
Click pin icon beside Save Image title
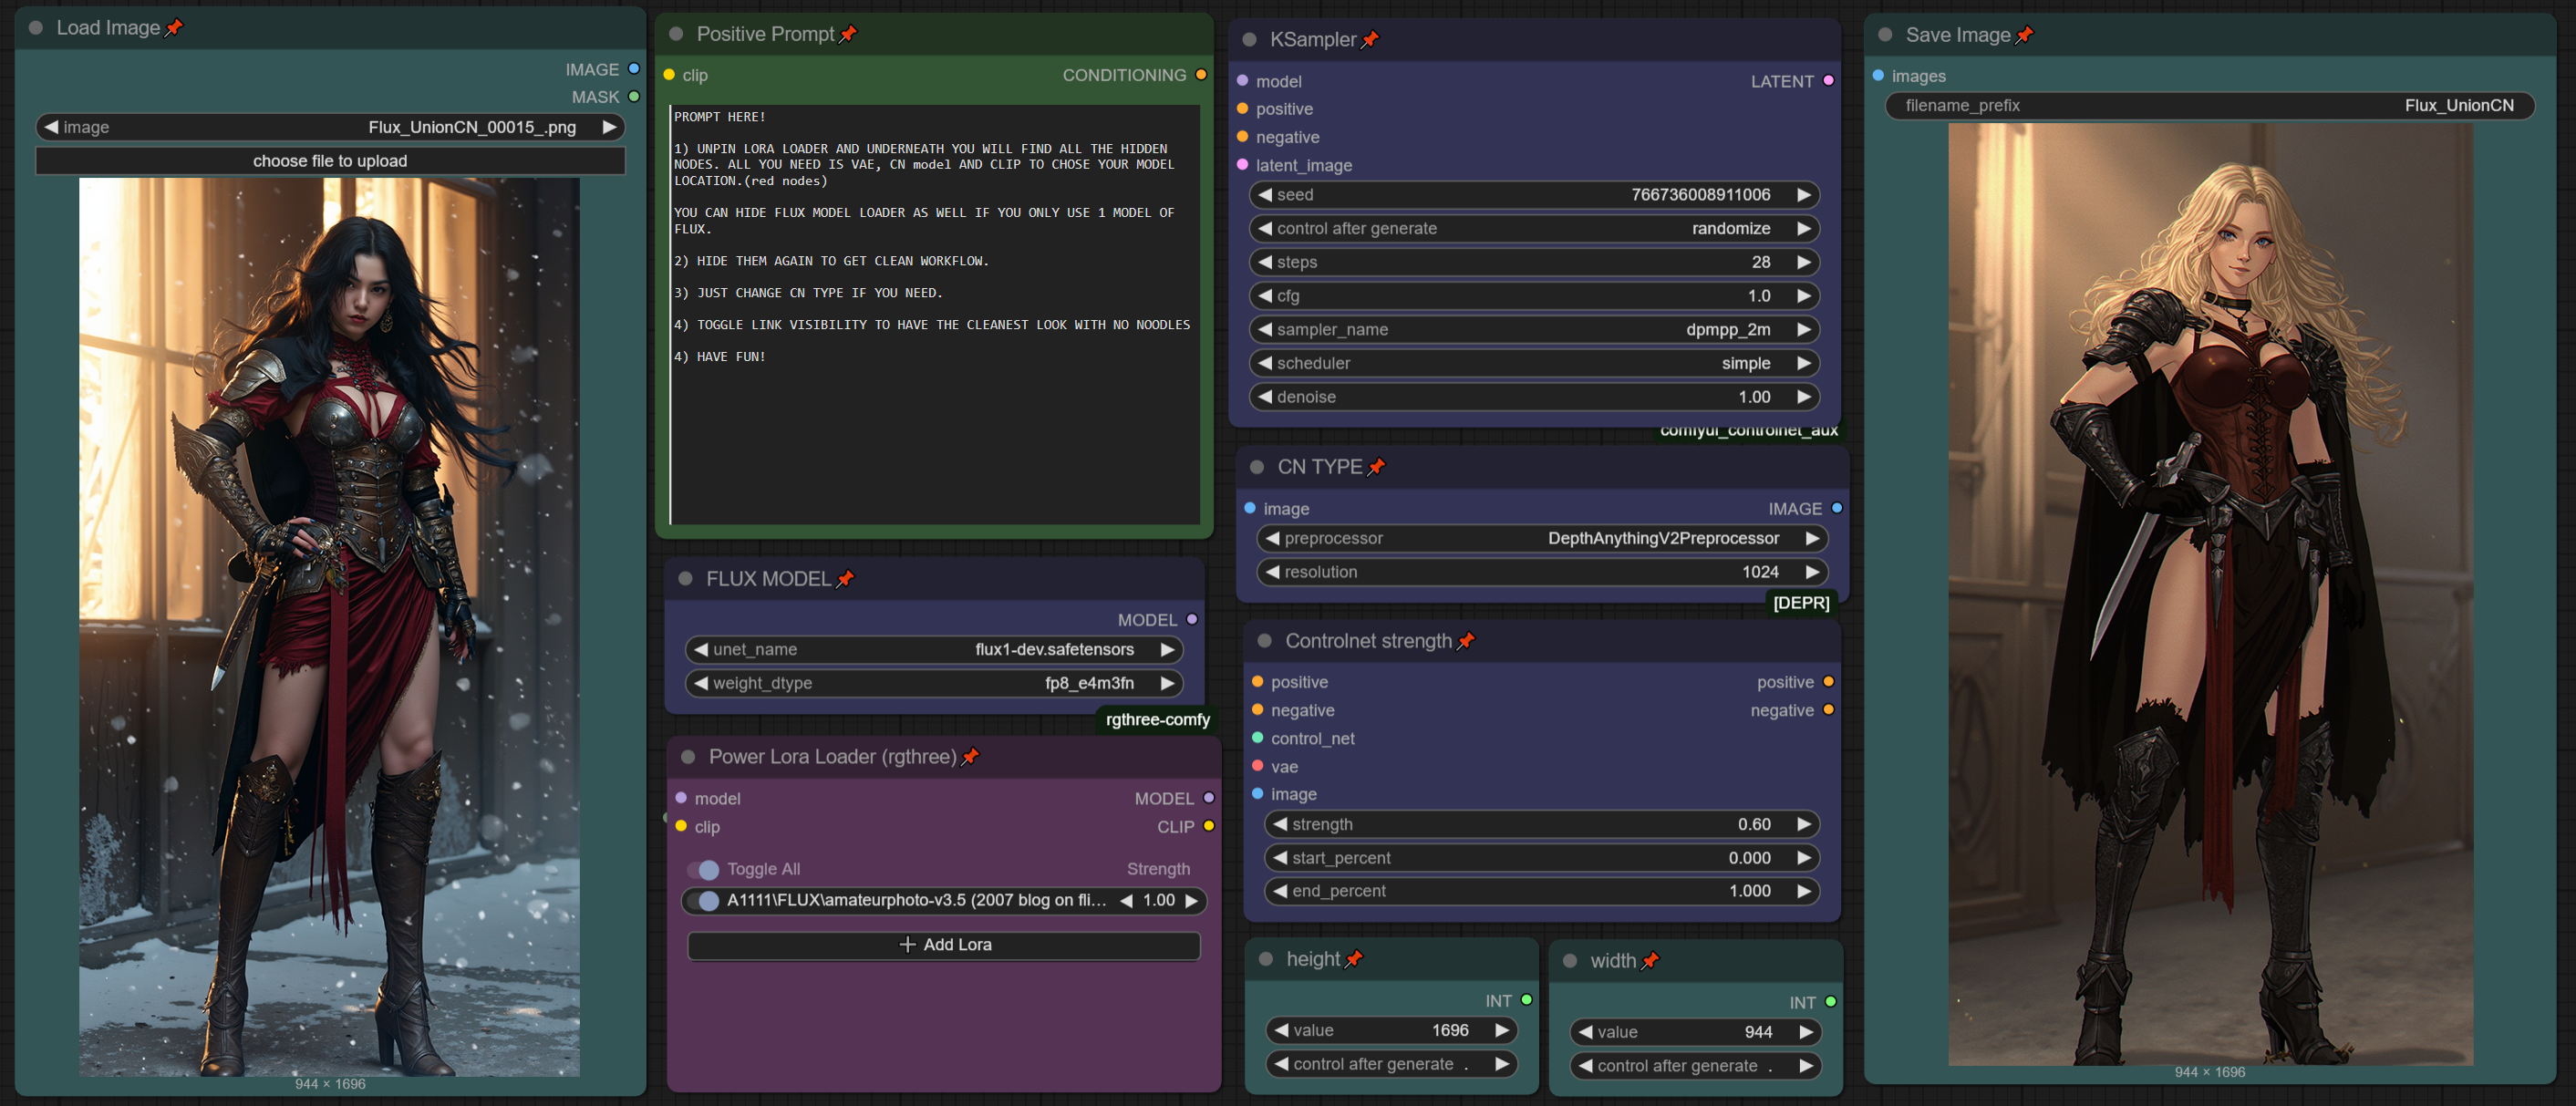tap(2024, 35)
